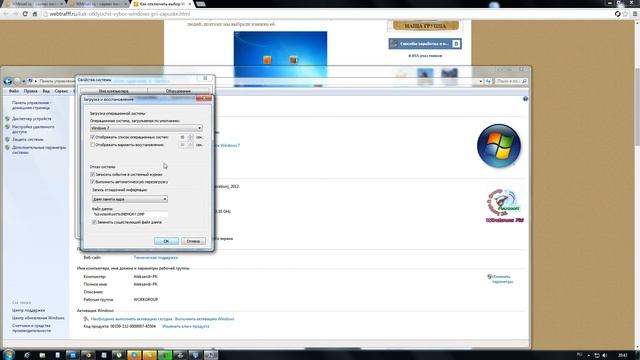This screenshot has height=360, width=640.
Task: Open the Сервис menu in Control Panel window
Action: (61, 91)
